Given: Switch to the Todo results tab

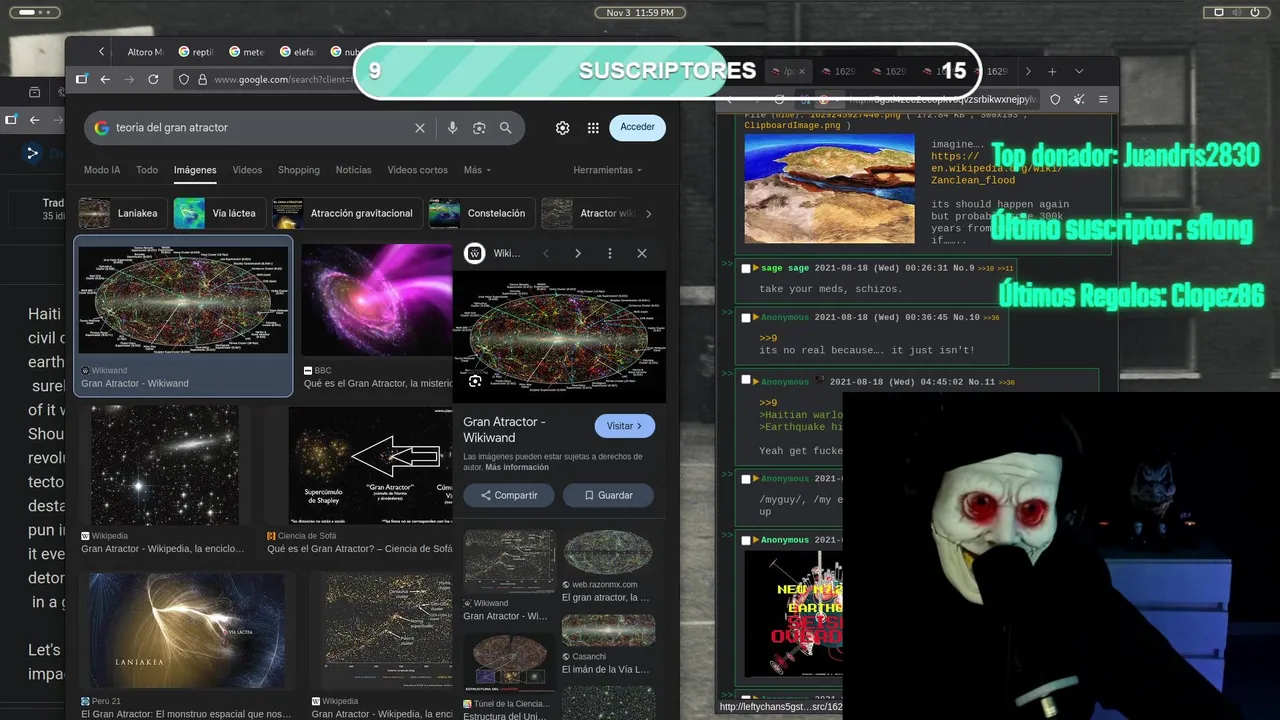Looking at the screenshot, I should 147,170.
